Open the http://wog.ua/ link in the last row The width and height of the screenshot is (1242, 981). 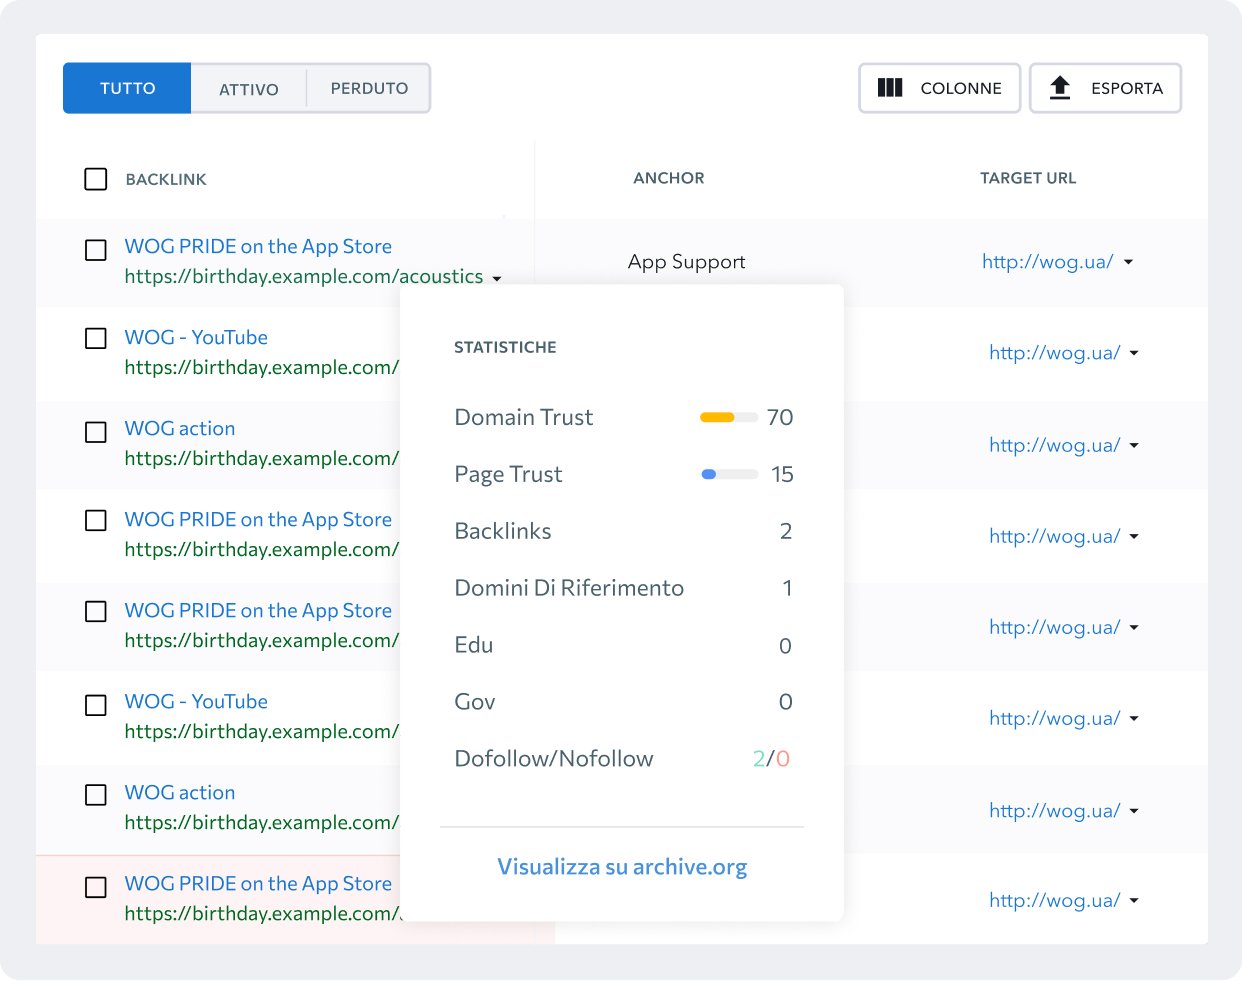tap(1054, 900)
